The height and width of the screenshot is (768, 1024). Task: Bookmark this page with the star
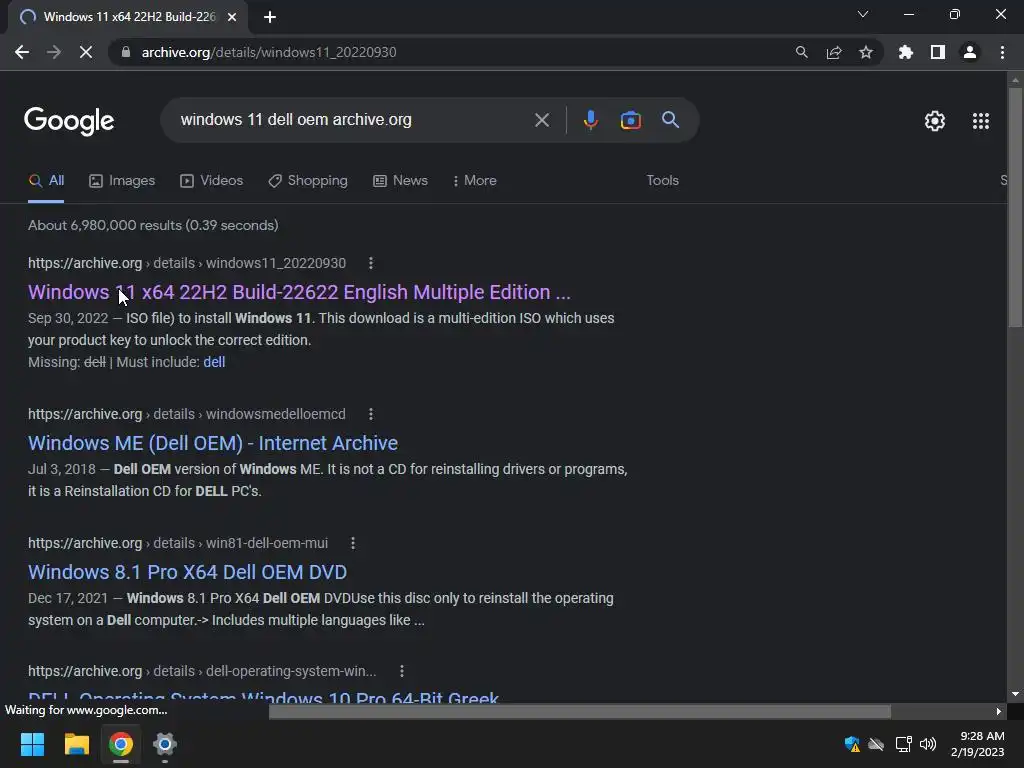(x=866, y=52)
